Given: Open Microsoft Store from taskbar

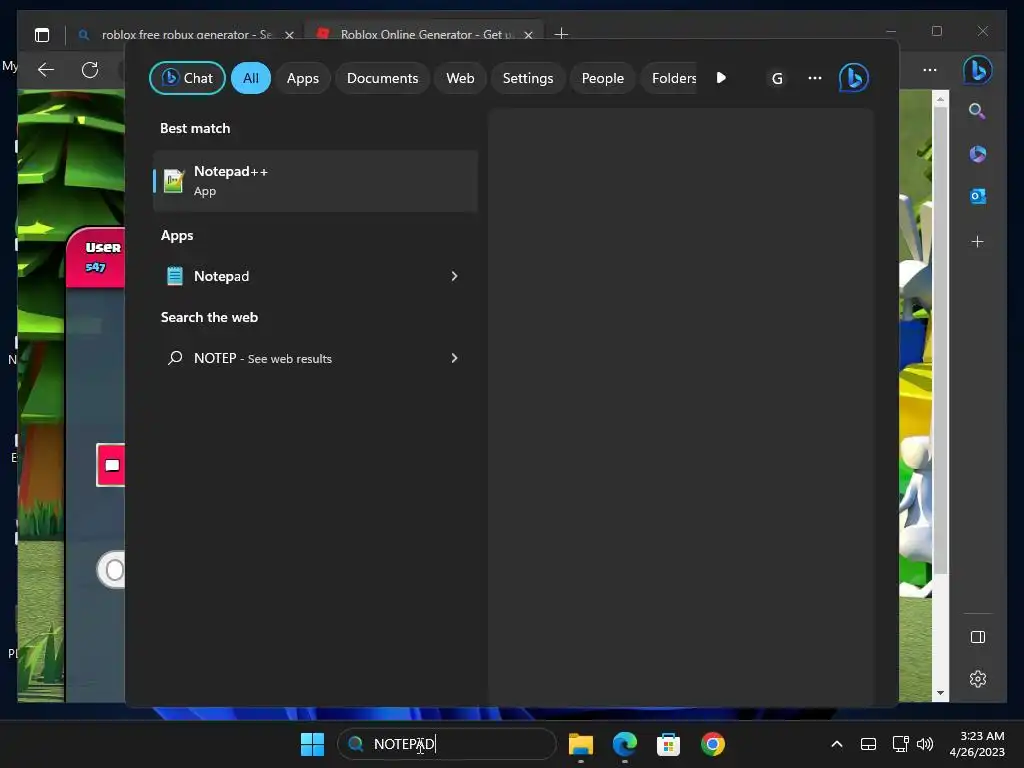Looking at the screenshot, I should pos(668,744).
